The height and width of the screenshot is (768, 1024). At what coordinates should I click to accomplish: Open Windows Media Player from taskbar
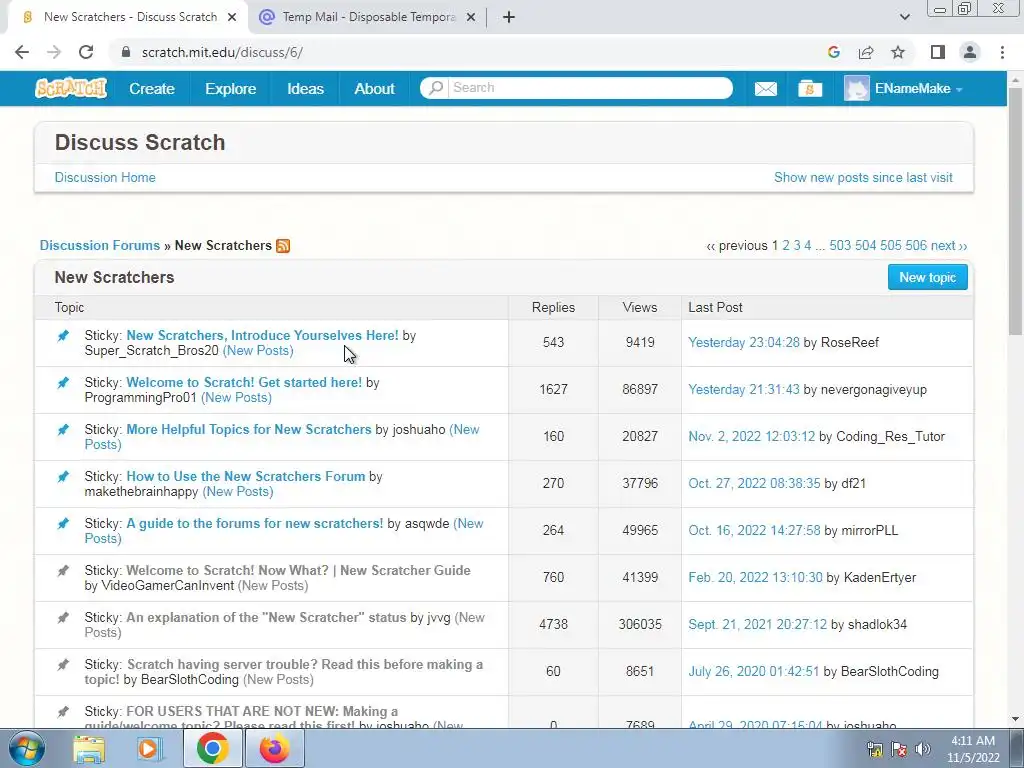coord(149,749)
